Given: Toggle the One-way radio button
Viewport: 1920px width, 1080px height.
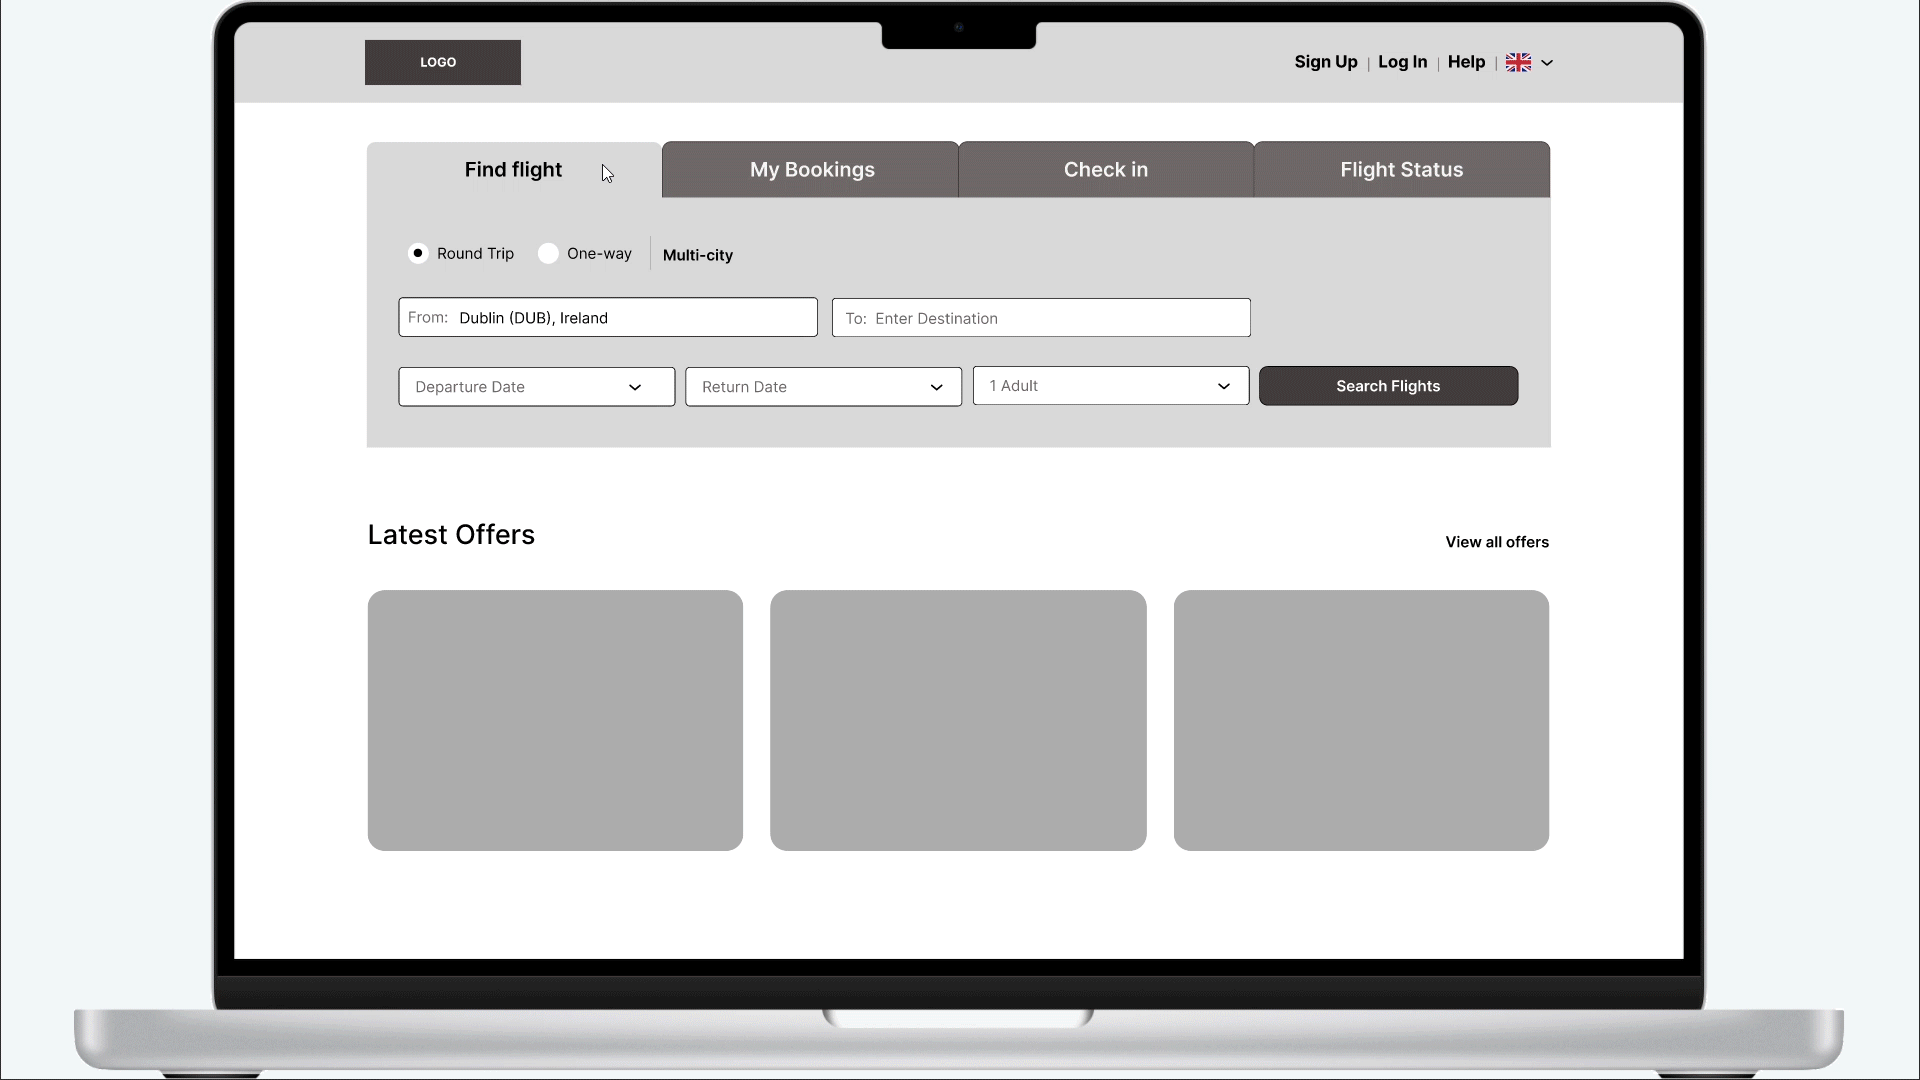Looking at the screenshot, I should [546, 253].
